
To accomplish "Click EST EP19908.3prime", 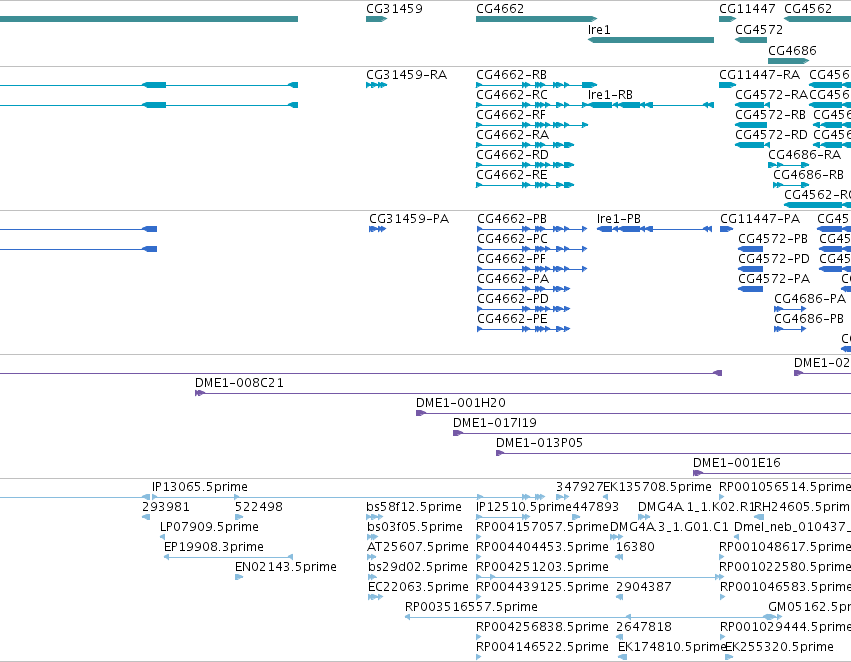I will point(213,548).
